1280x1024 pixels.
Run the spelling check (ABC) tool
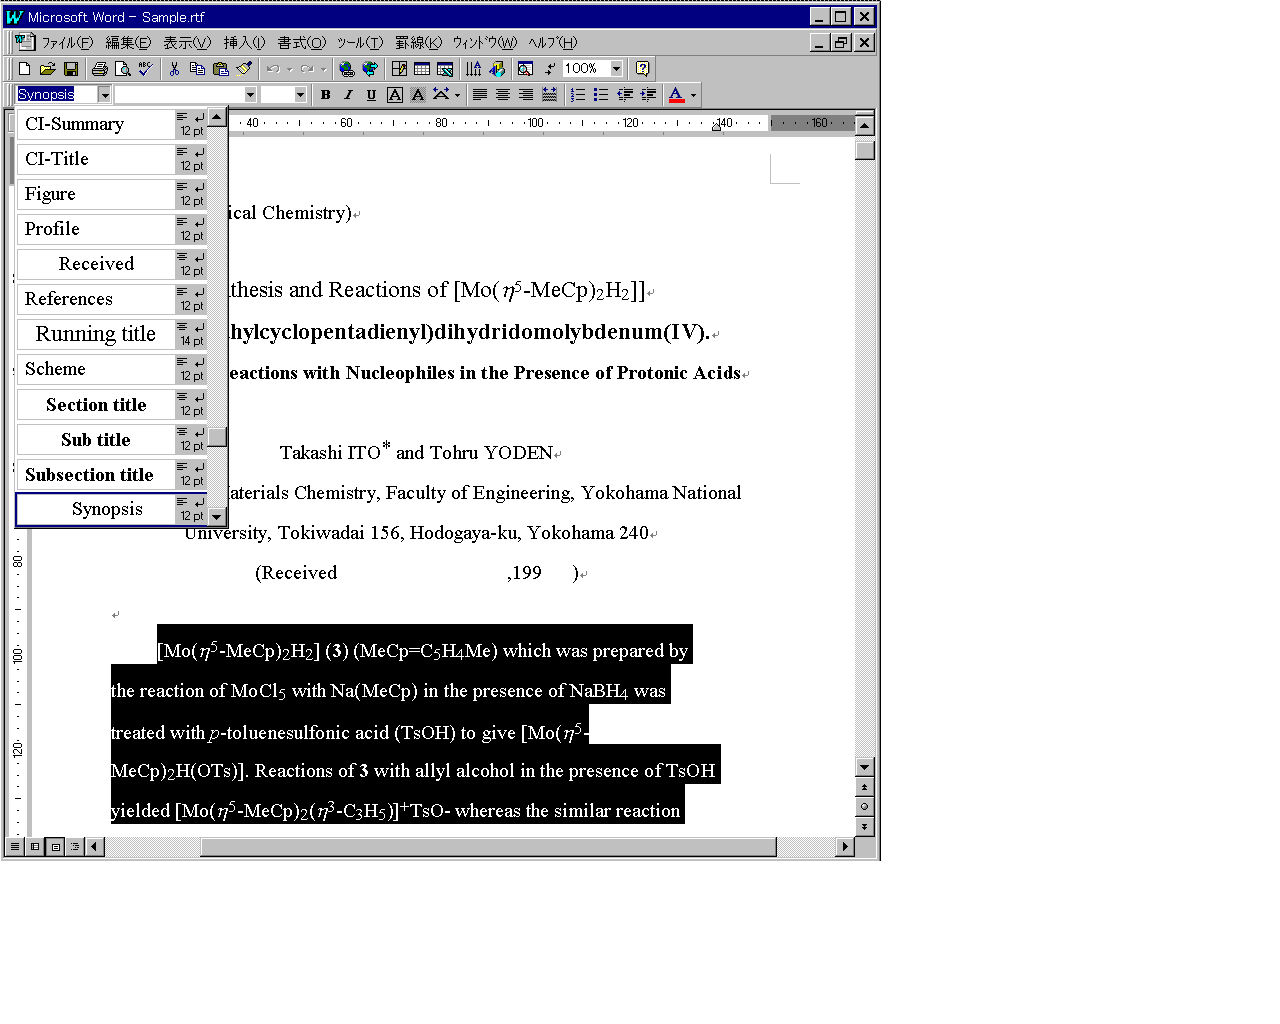146,69
